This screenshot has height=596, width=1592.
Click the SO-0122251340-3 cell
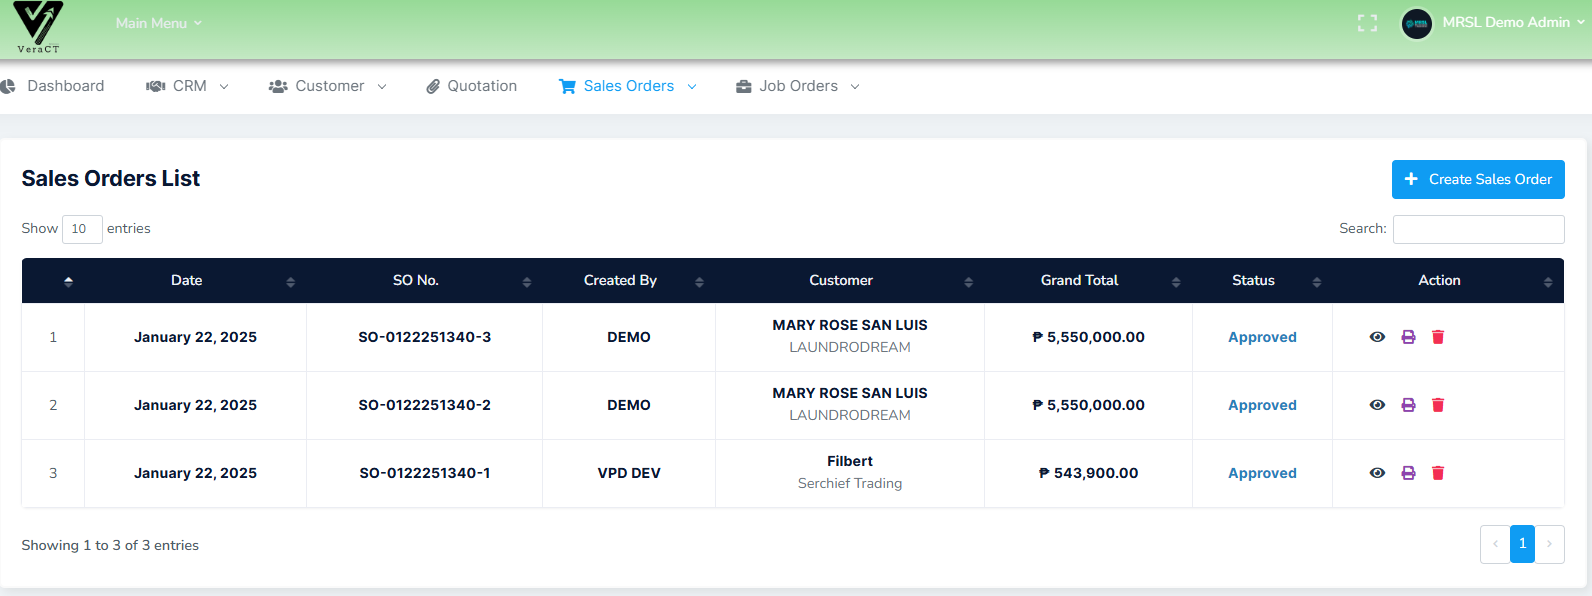pos(425,337)
